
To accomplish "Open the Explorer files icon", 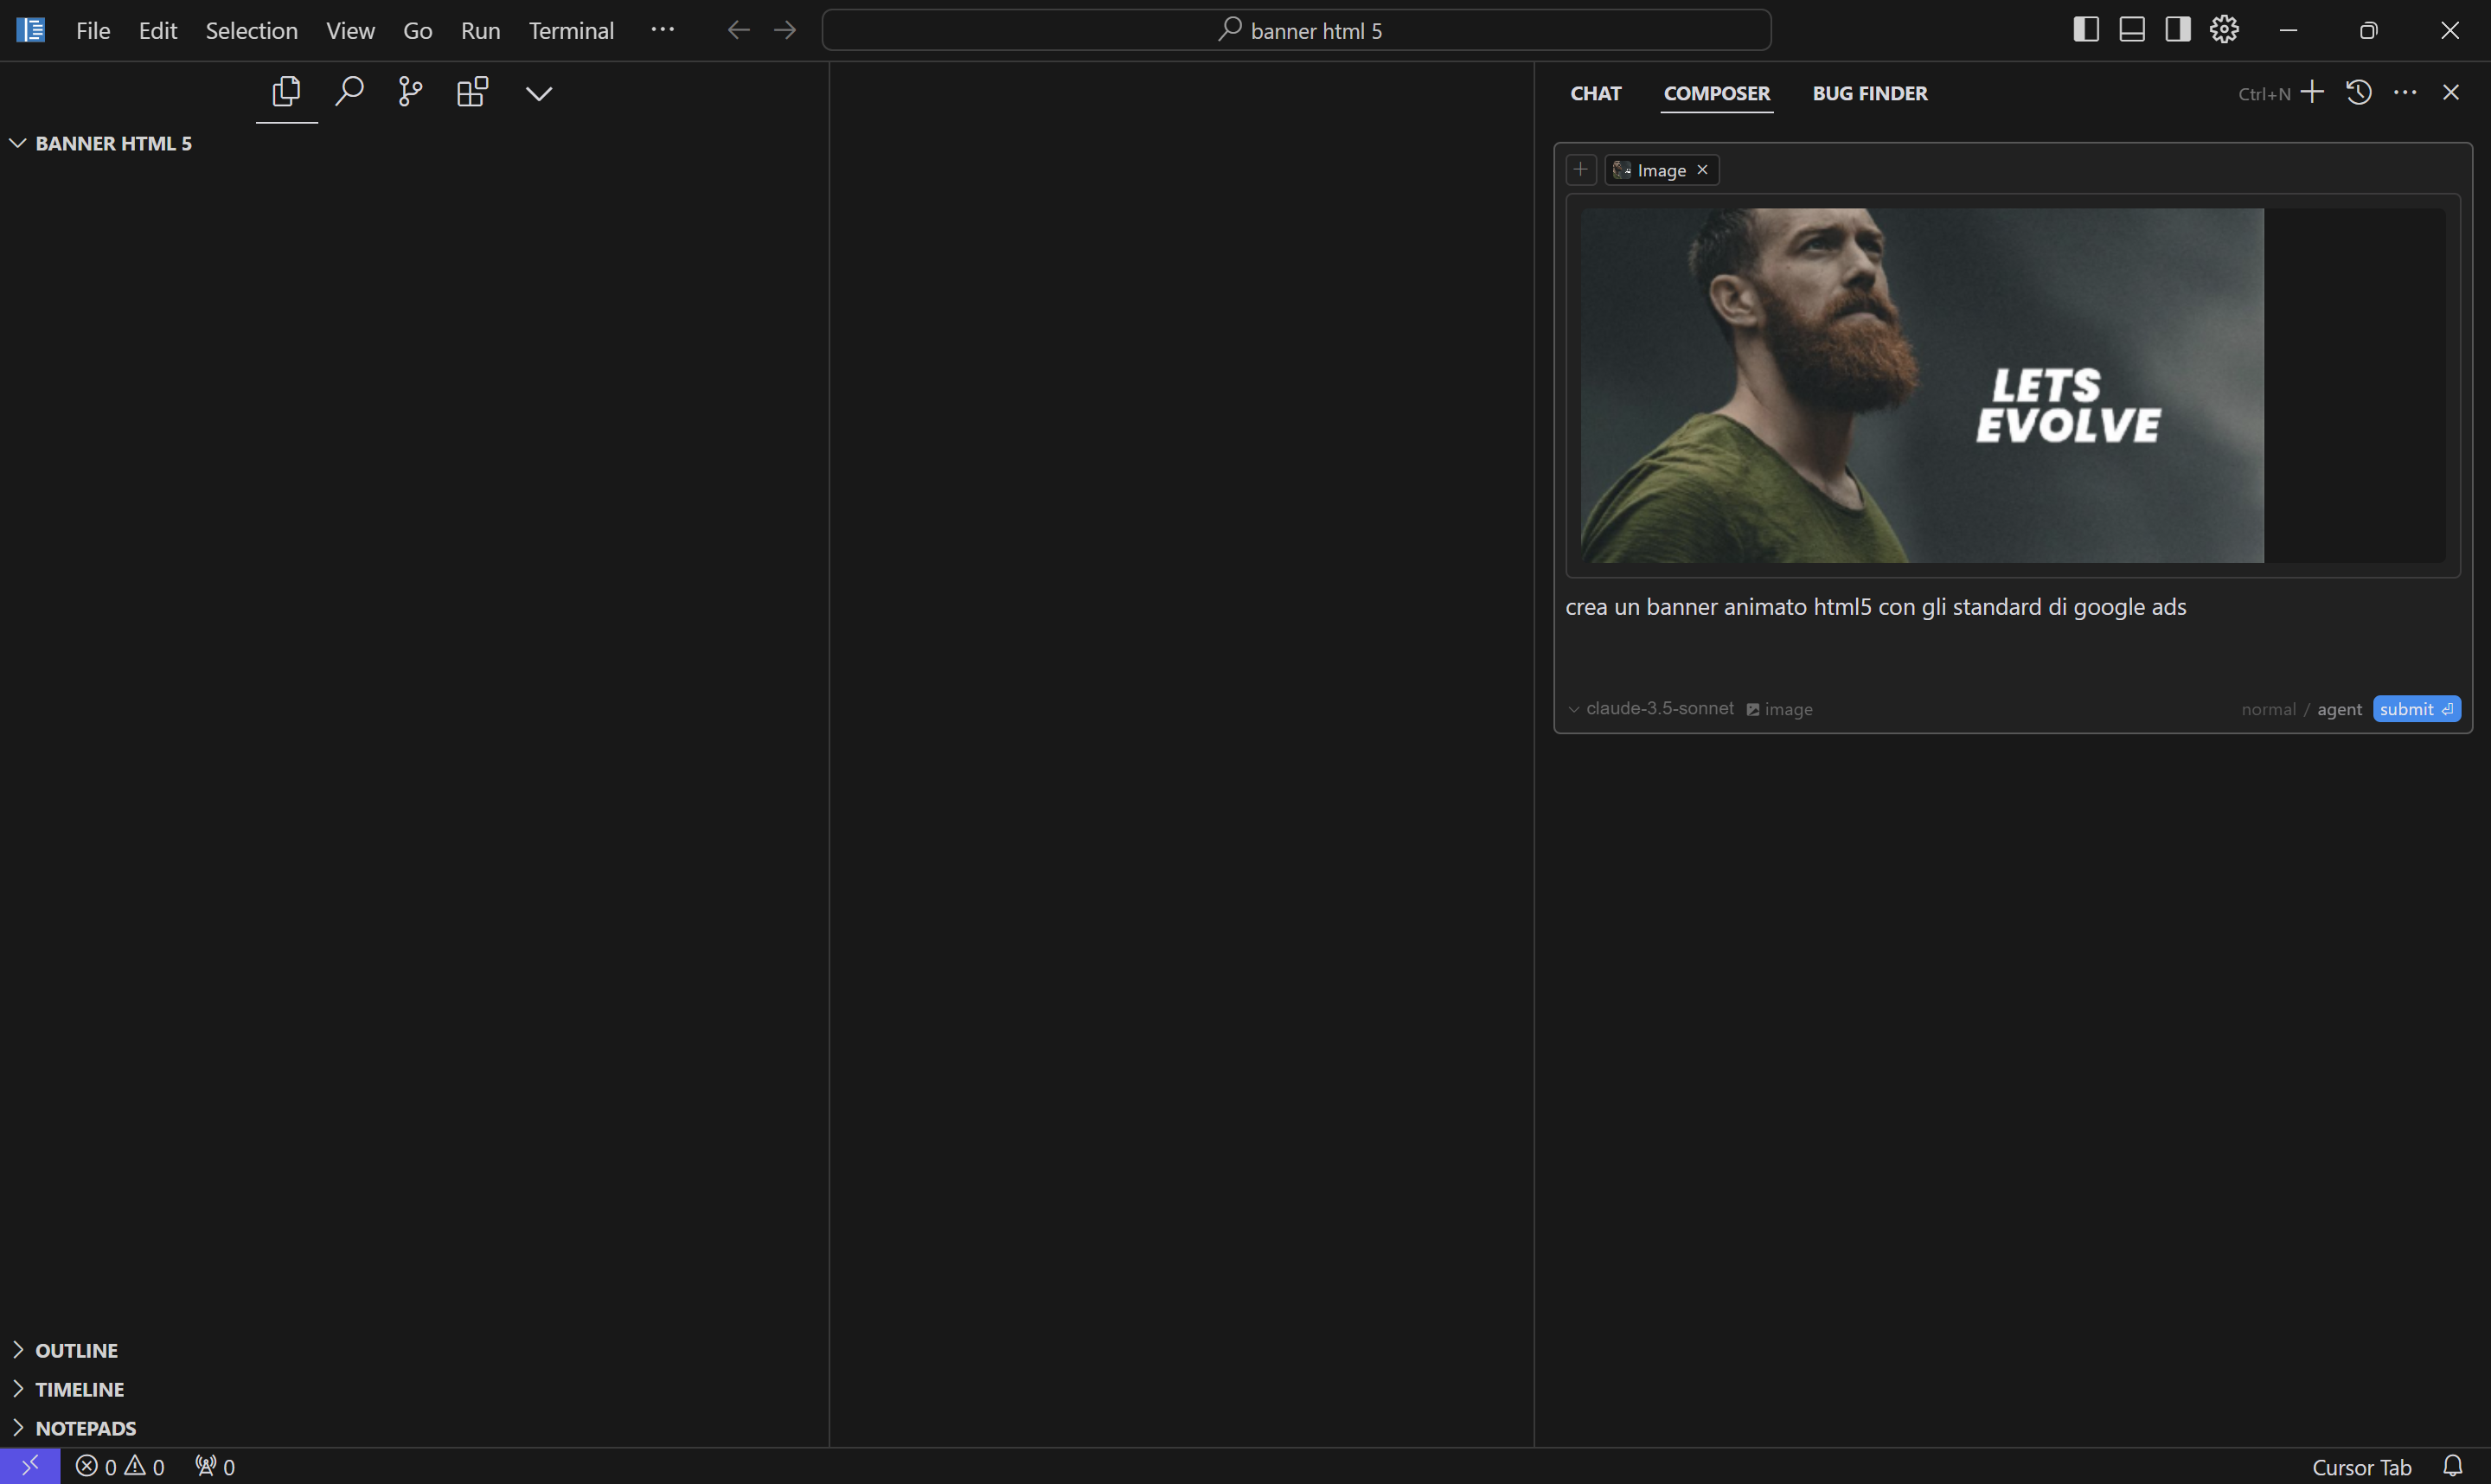I will [286, 92].
